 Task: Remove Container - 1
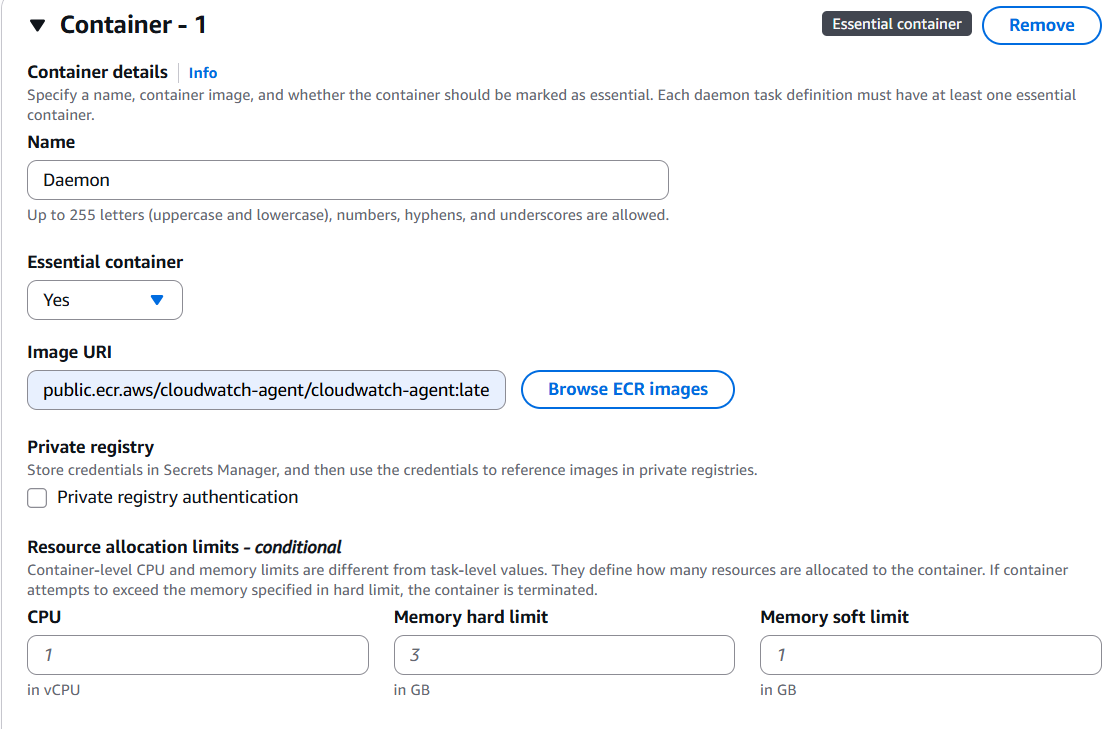(1041, 25)
